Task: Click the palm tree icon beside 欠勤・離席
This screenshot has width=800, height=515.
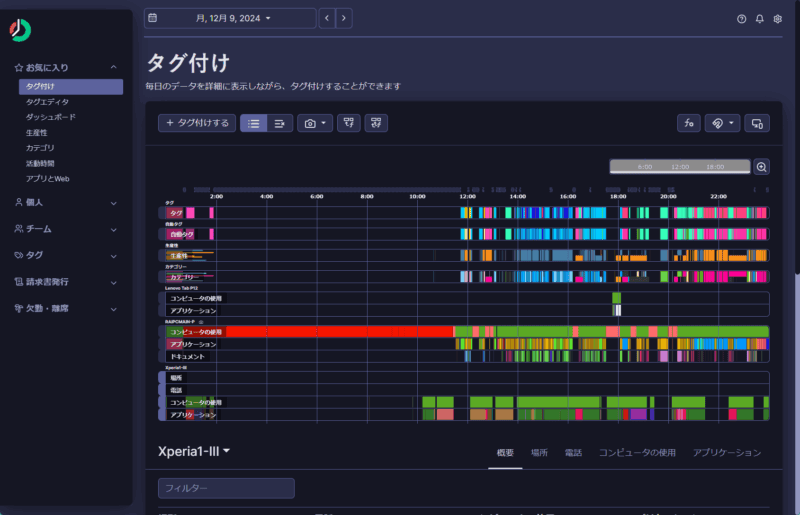Action: tap(19, 308)
